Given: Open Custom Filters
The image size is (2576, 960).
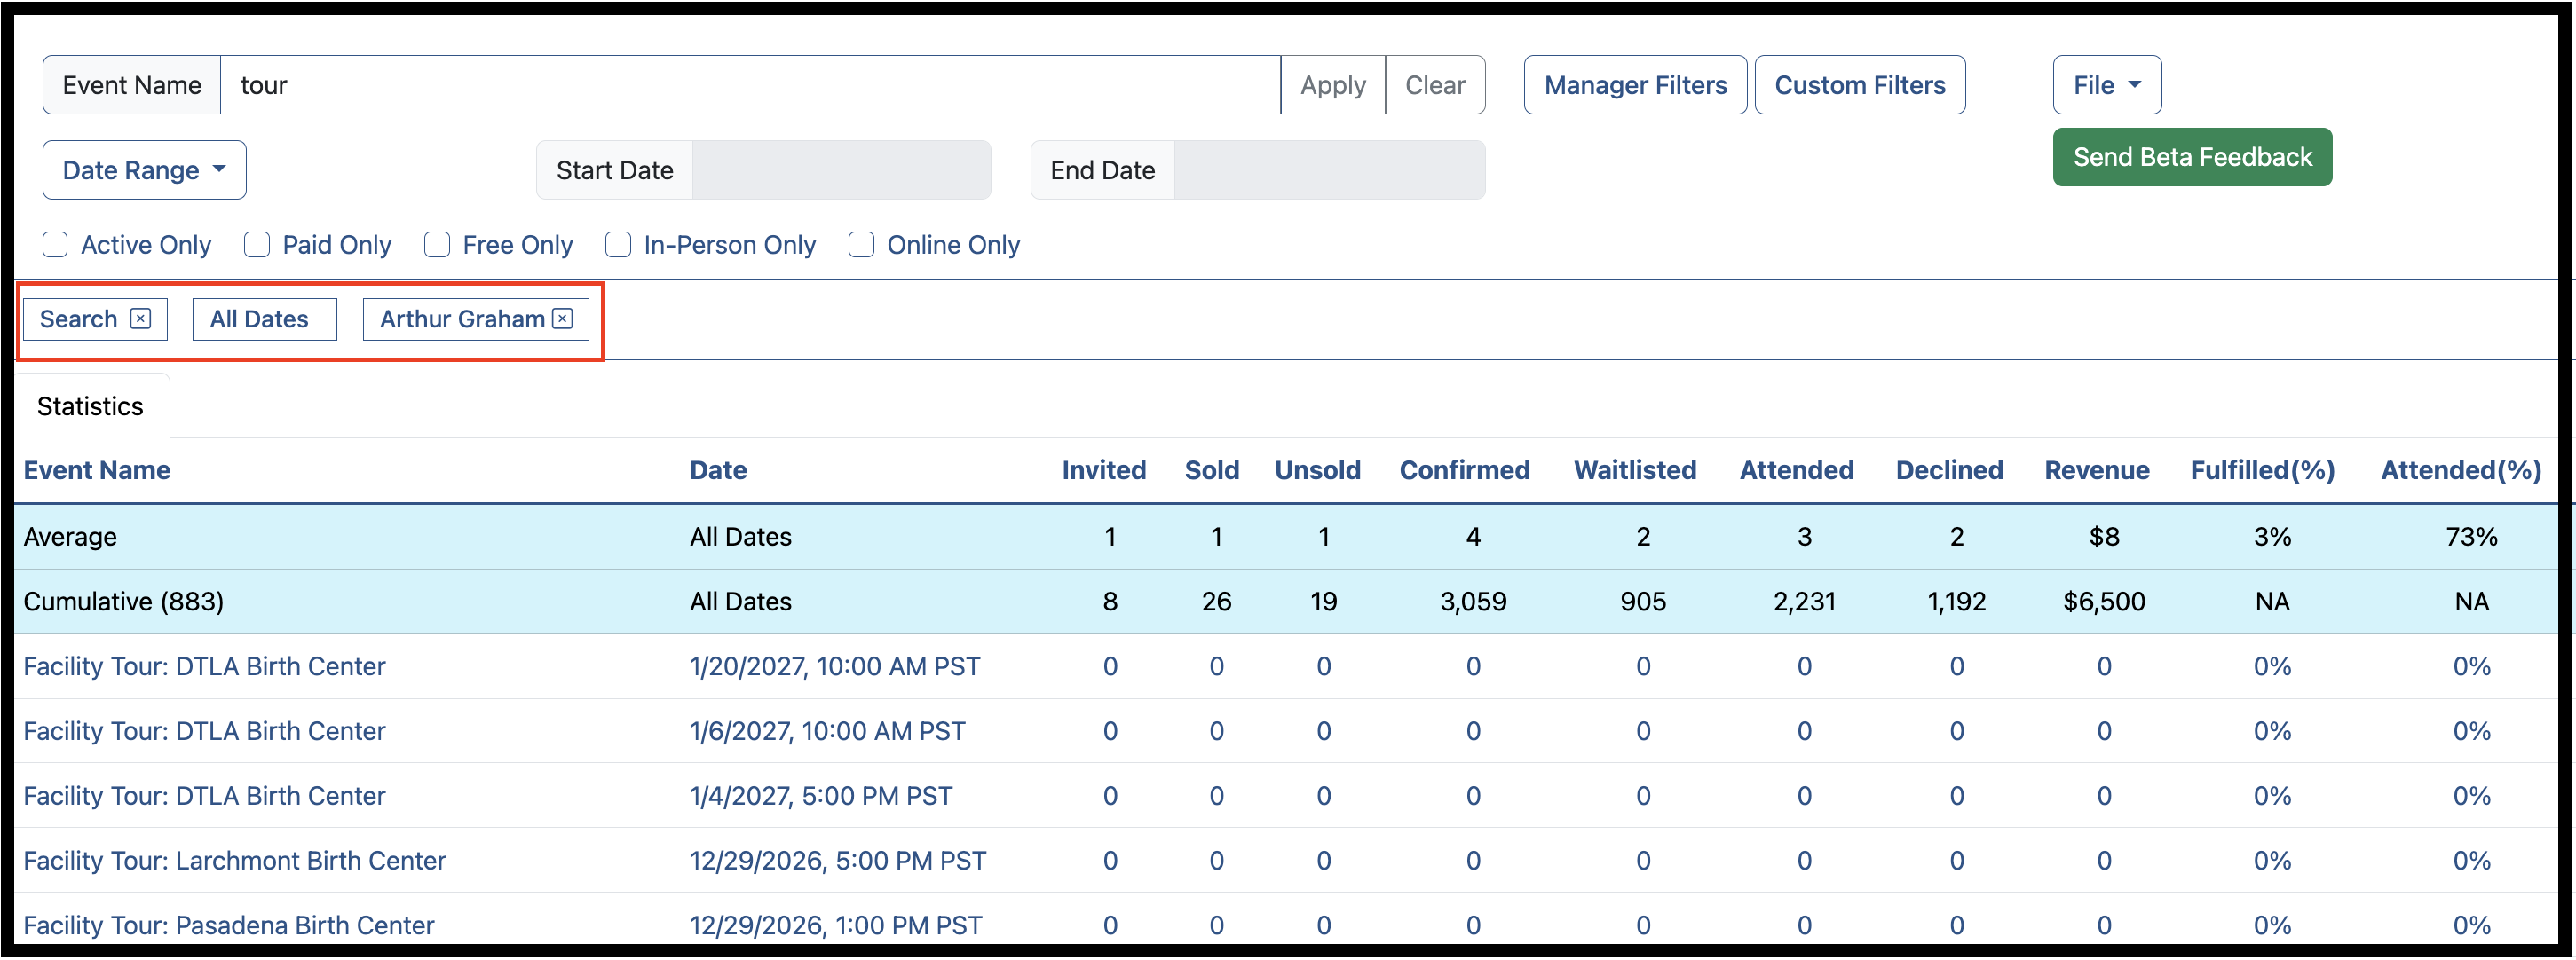Looking at the screenshot, I should pos(1859,85).
